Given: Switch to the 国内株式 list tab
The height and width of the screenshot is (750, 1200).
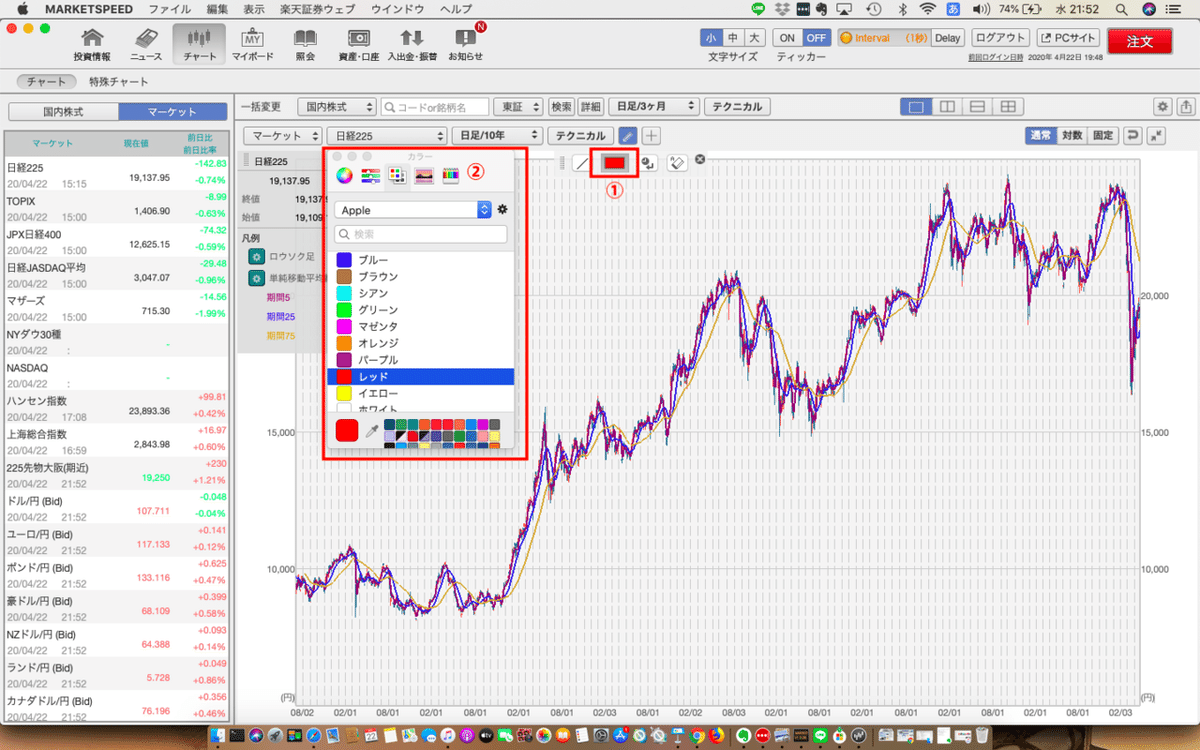Looking at the screenshot, I should point(62,112).
